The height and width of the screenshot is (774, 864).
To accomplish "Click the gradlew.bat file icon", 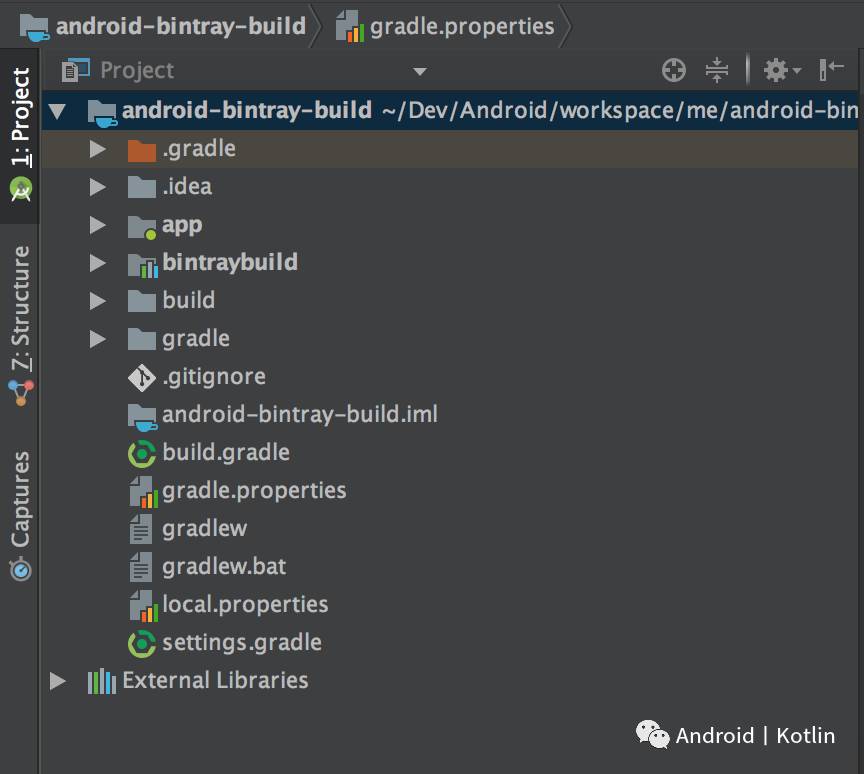I will (x=141, y=567).
